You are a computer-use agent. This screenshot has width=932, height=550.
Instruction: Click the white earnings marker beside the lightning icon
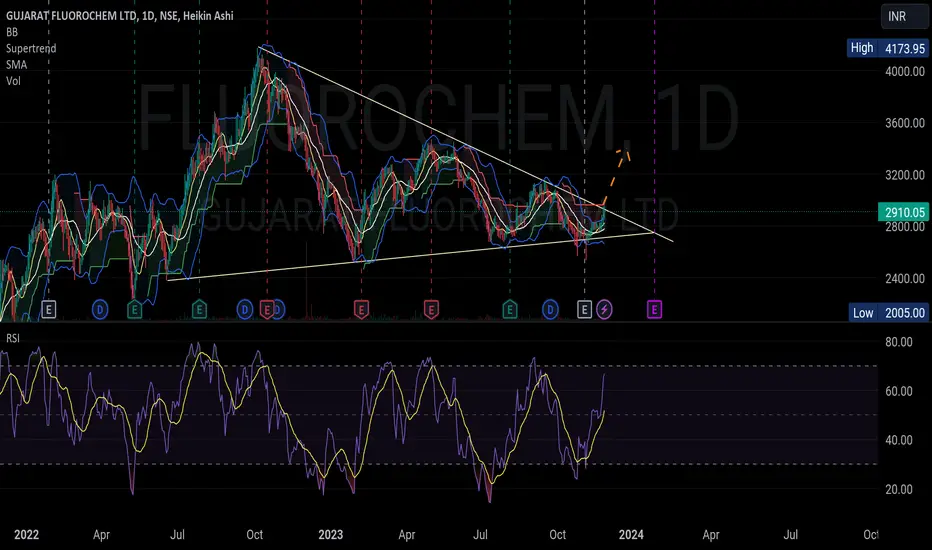[x=584, y=309]
